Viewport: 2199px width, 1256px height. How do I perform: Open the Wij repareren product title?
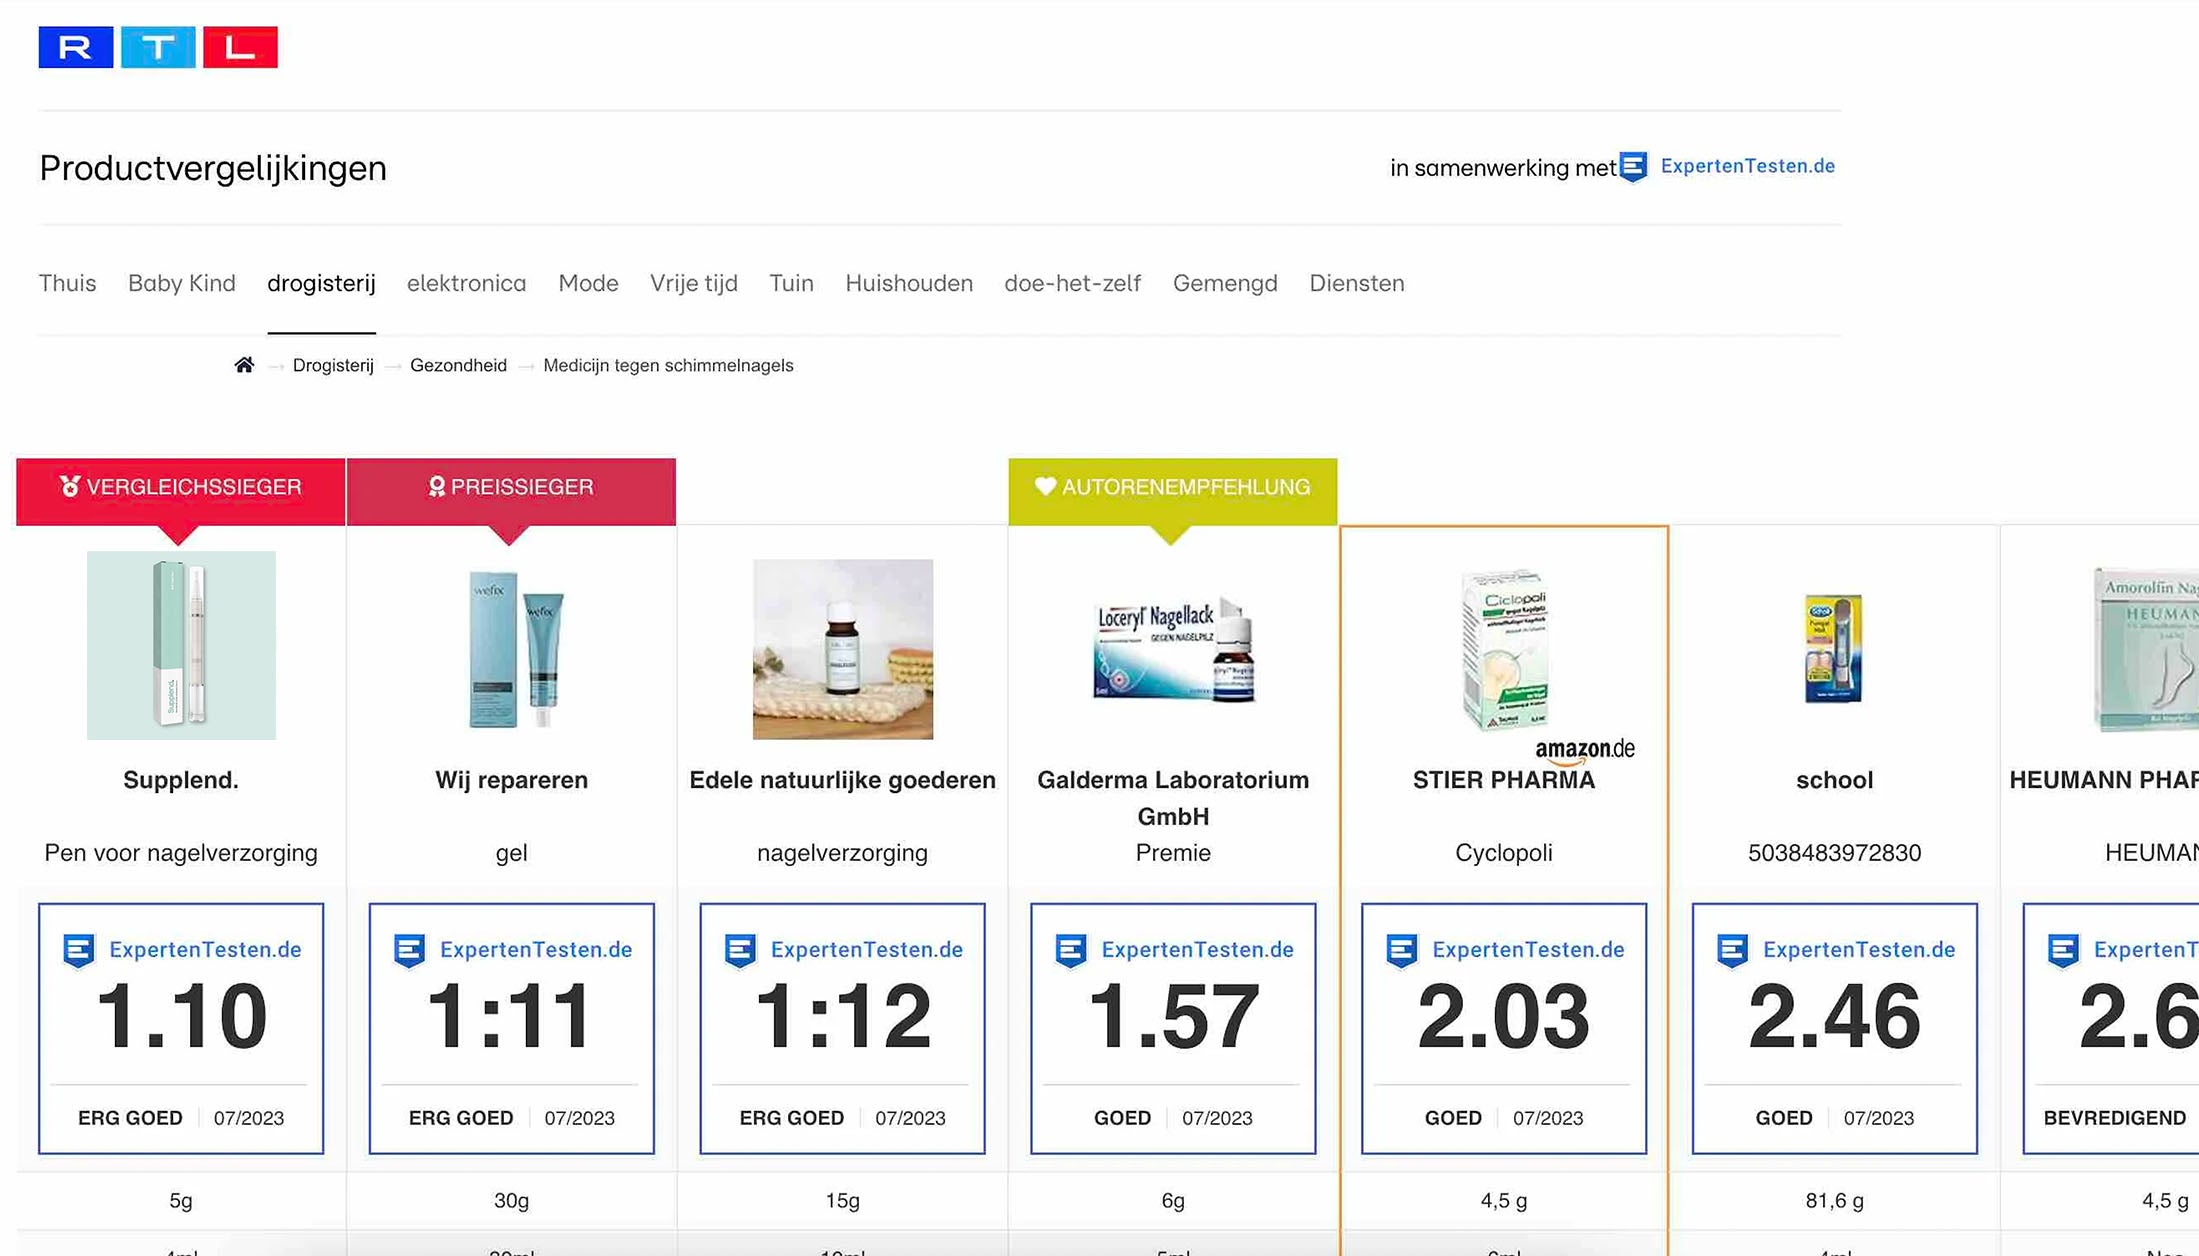[511, 780]
